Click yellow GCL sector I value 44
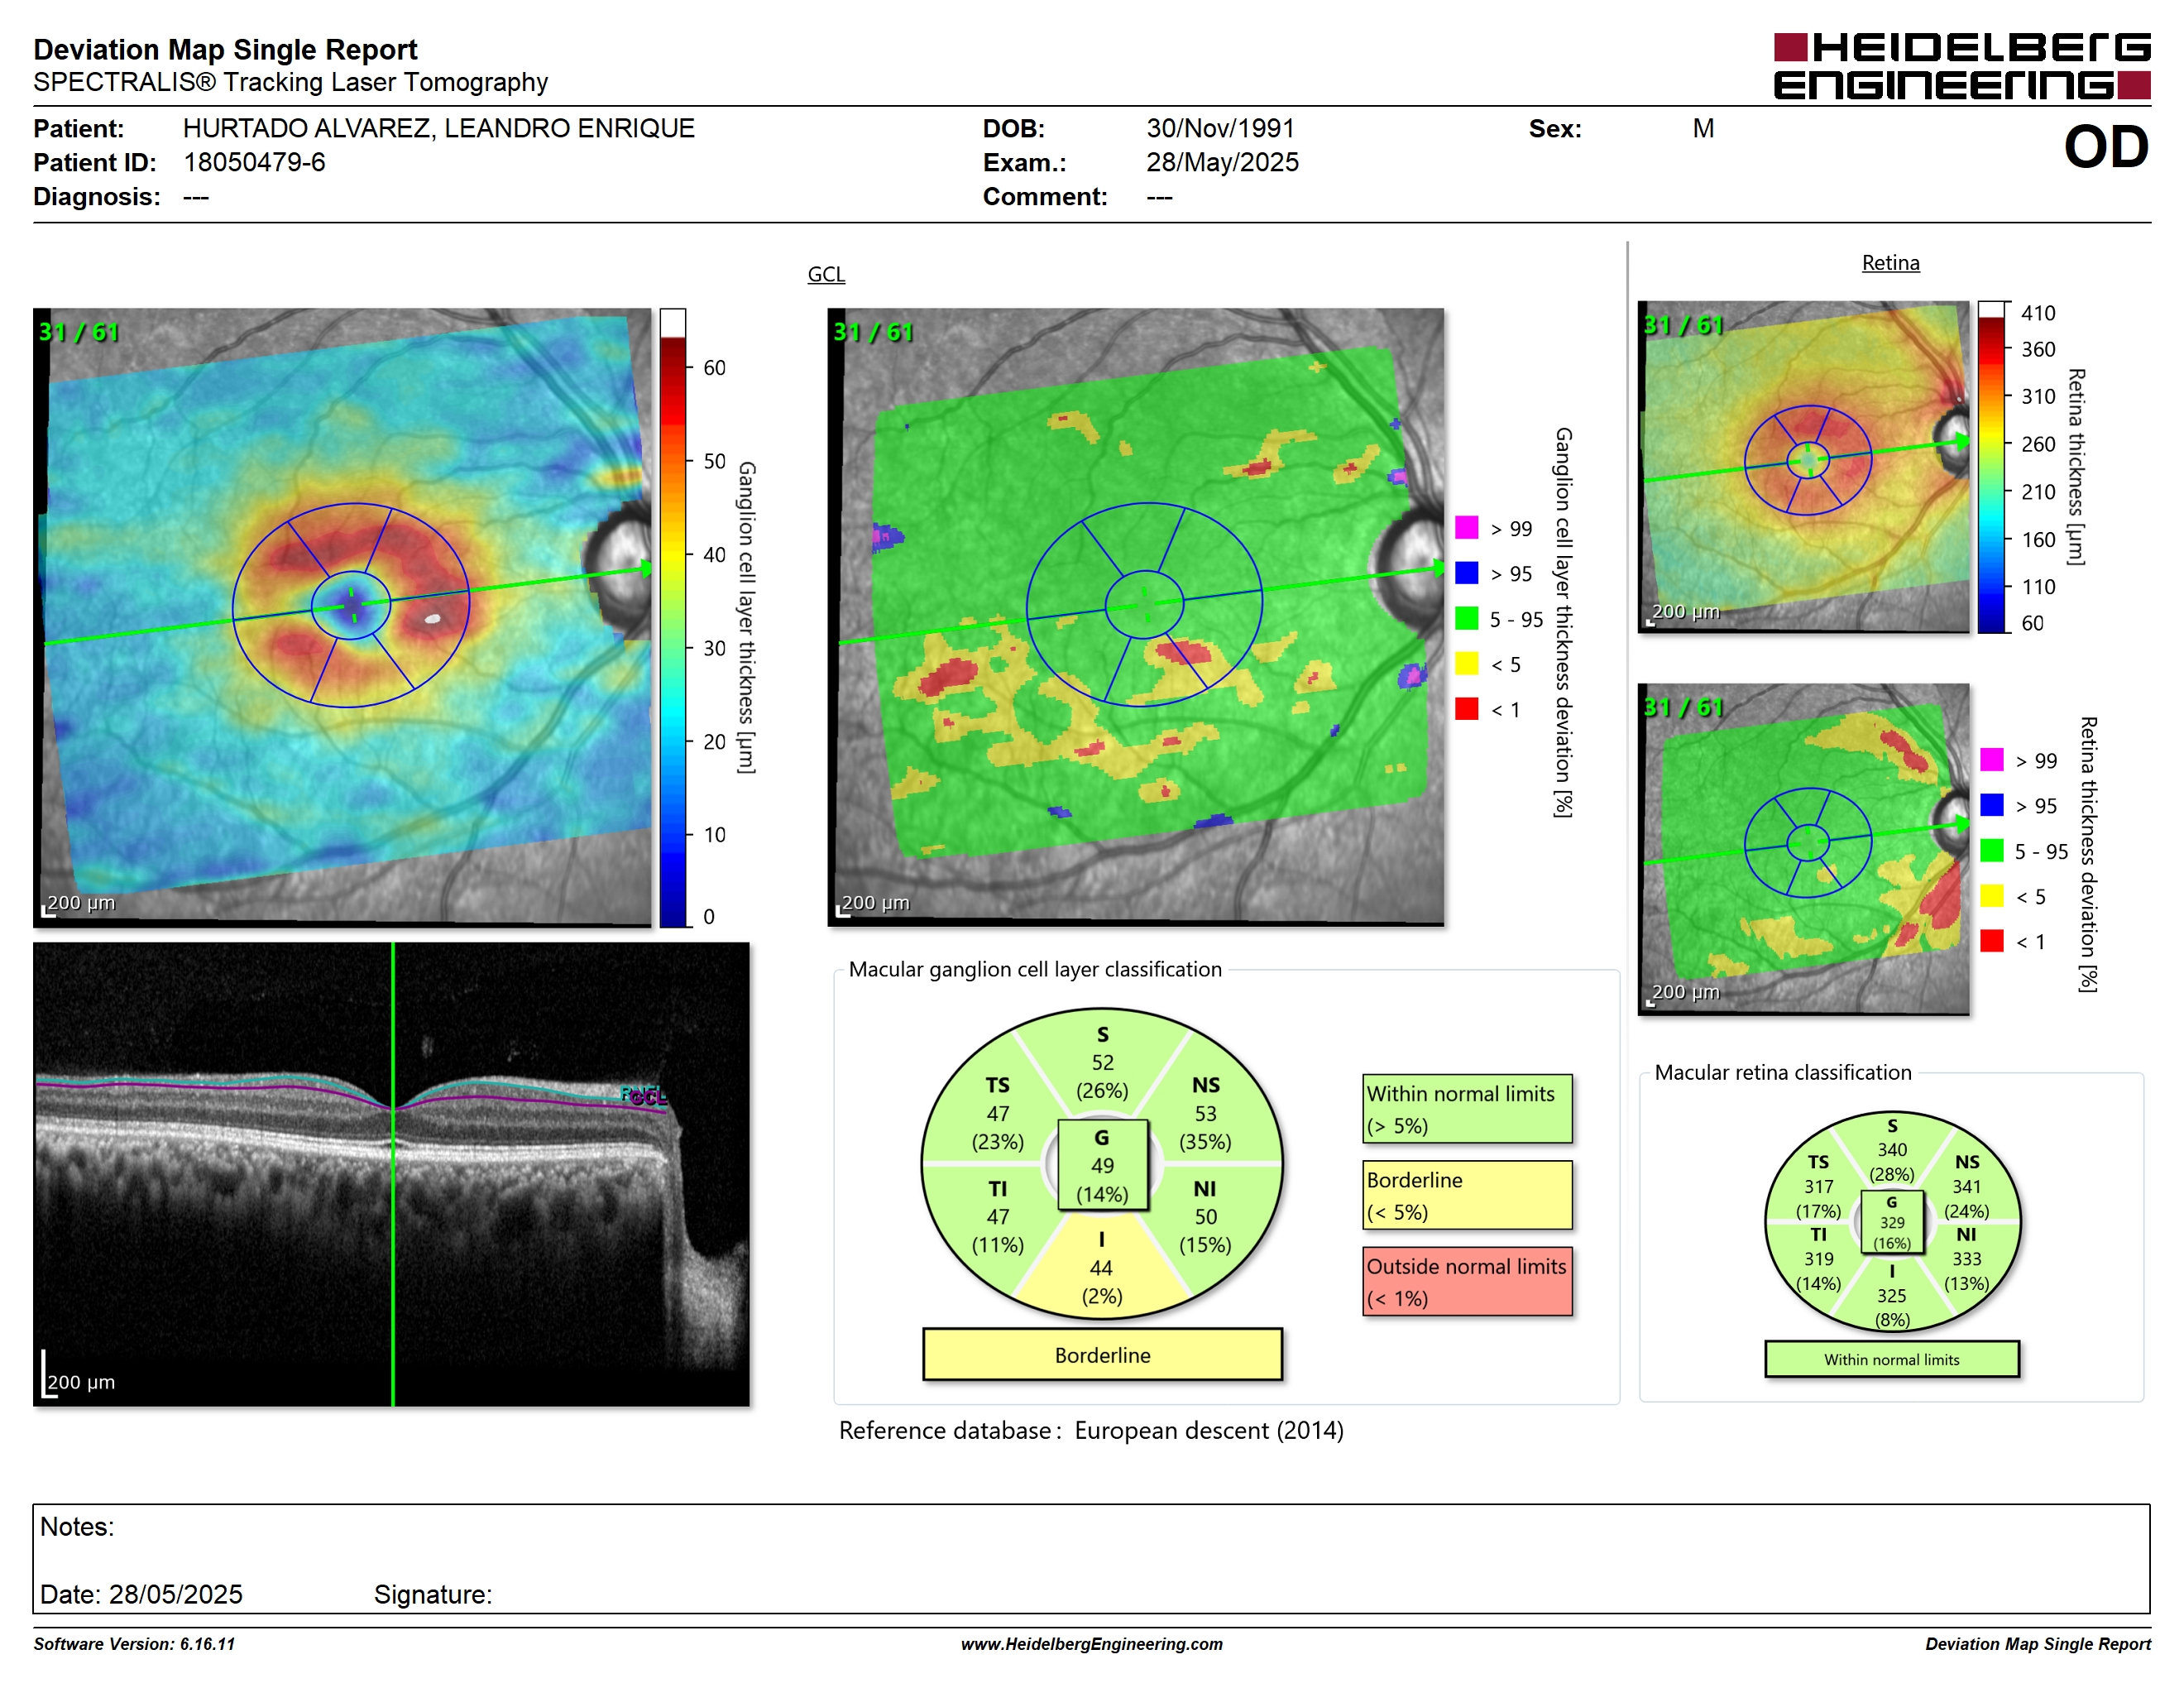This screenshot has height=1688, width=2184. coord(1101,1268)
